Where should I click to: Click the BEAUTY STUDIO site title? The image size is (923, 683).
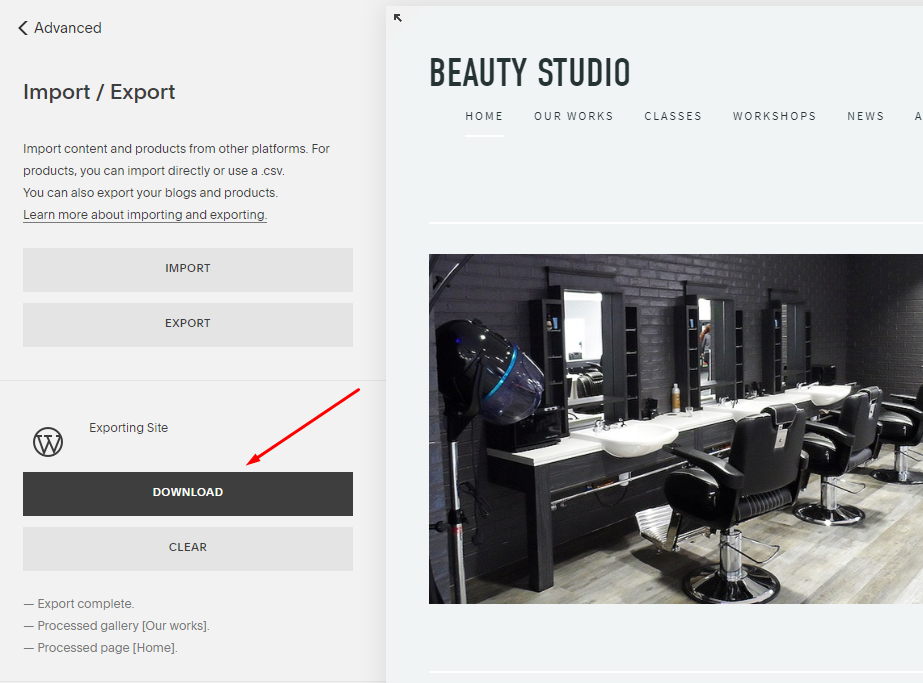tap(530, 73)
